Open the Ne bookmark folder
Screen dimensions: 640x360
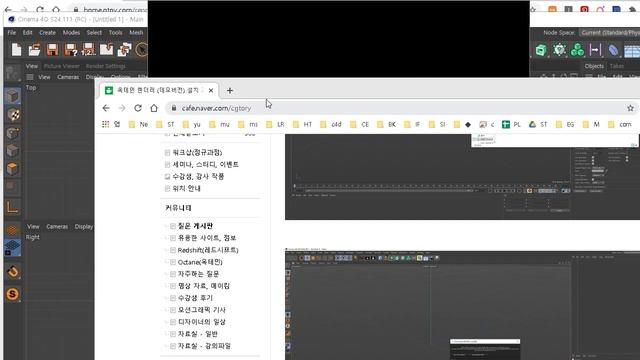[138, 124]
